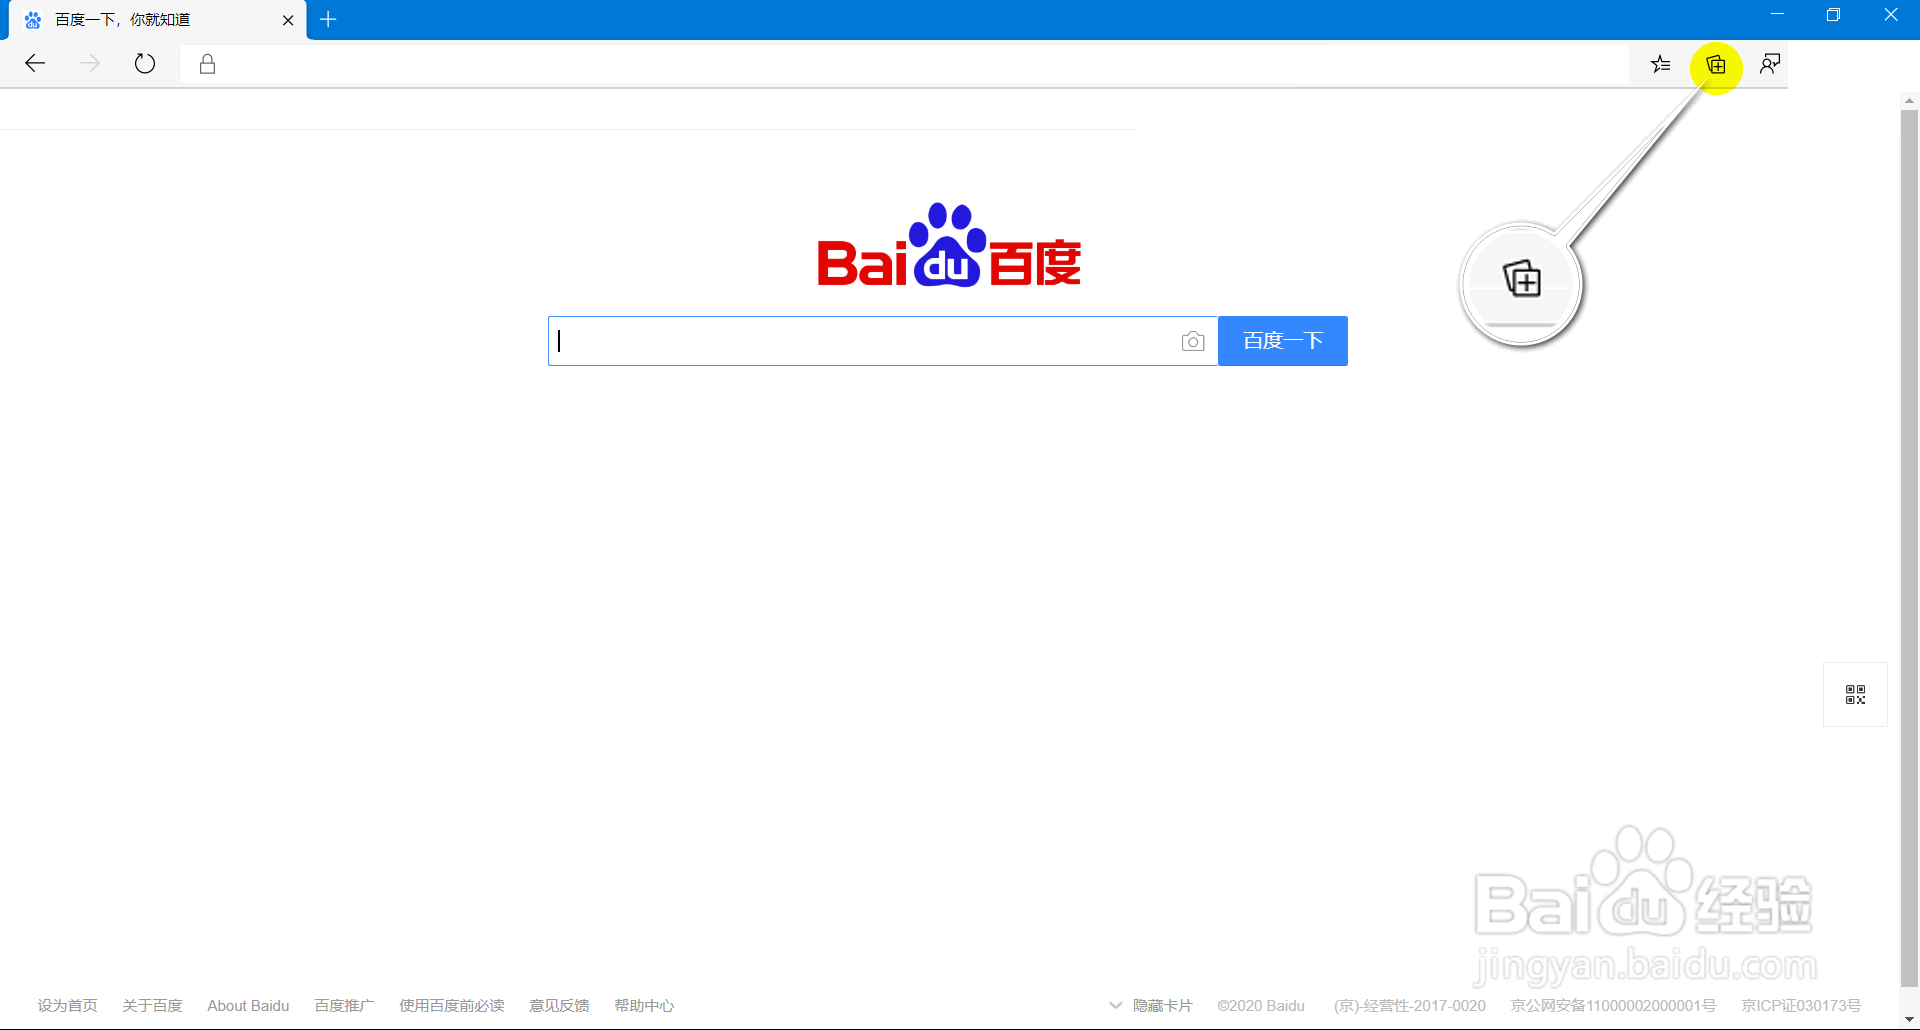Open a new tab with the plus button

pos(328,19)
